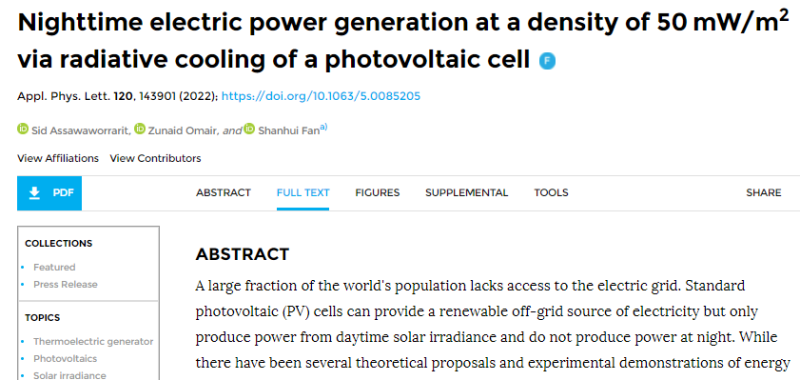Open the Press Release collection link
Image resolution: width=800 pixels, height=380 pixels.
point(65,285)
